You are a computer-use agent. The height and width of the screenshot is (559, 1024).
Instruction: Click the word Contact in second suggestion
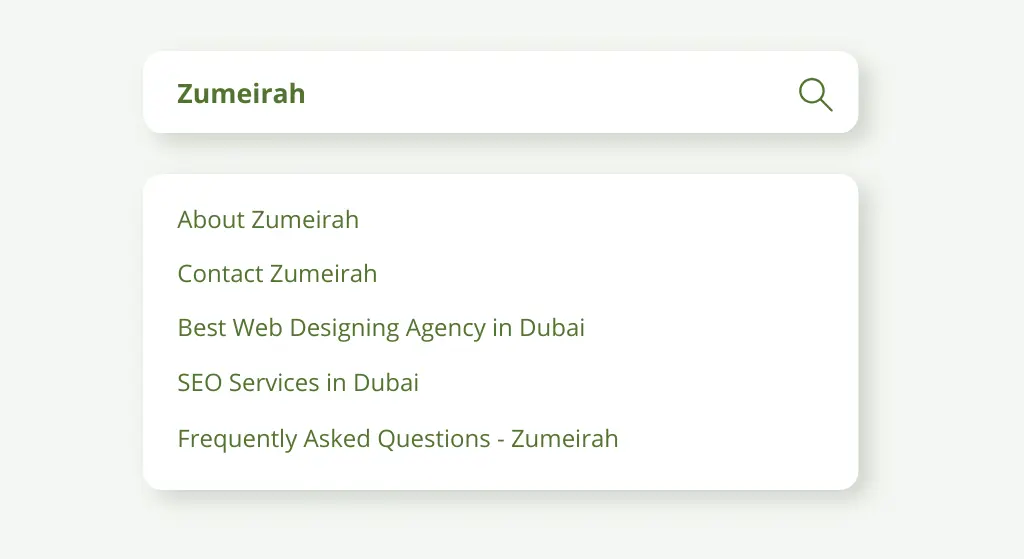point(220,273)
